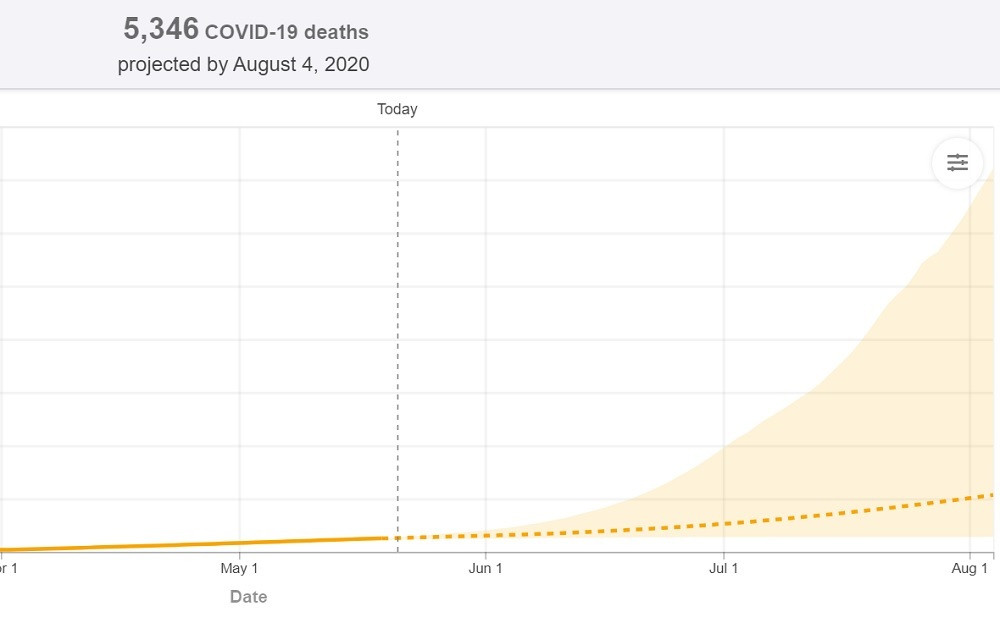Click the blank chart area above the solid line
1000x623 pixels.
200,350
